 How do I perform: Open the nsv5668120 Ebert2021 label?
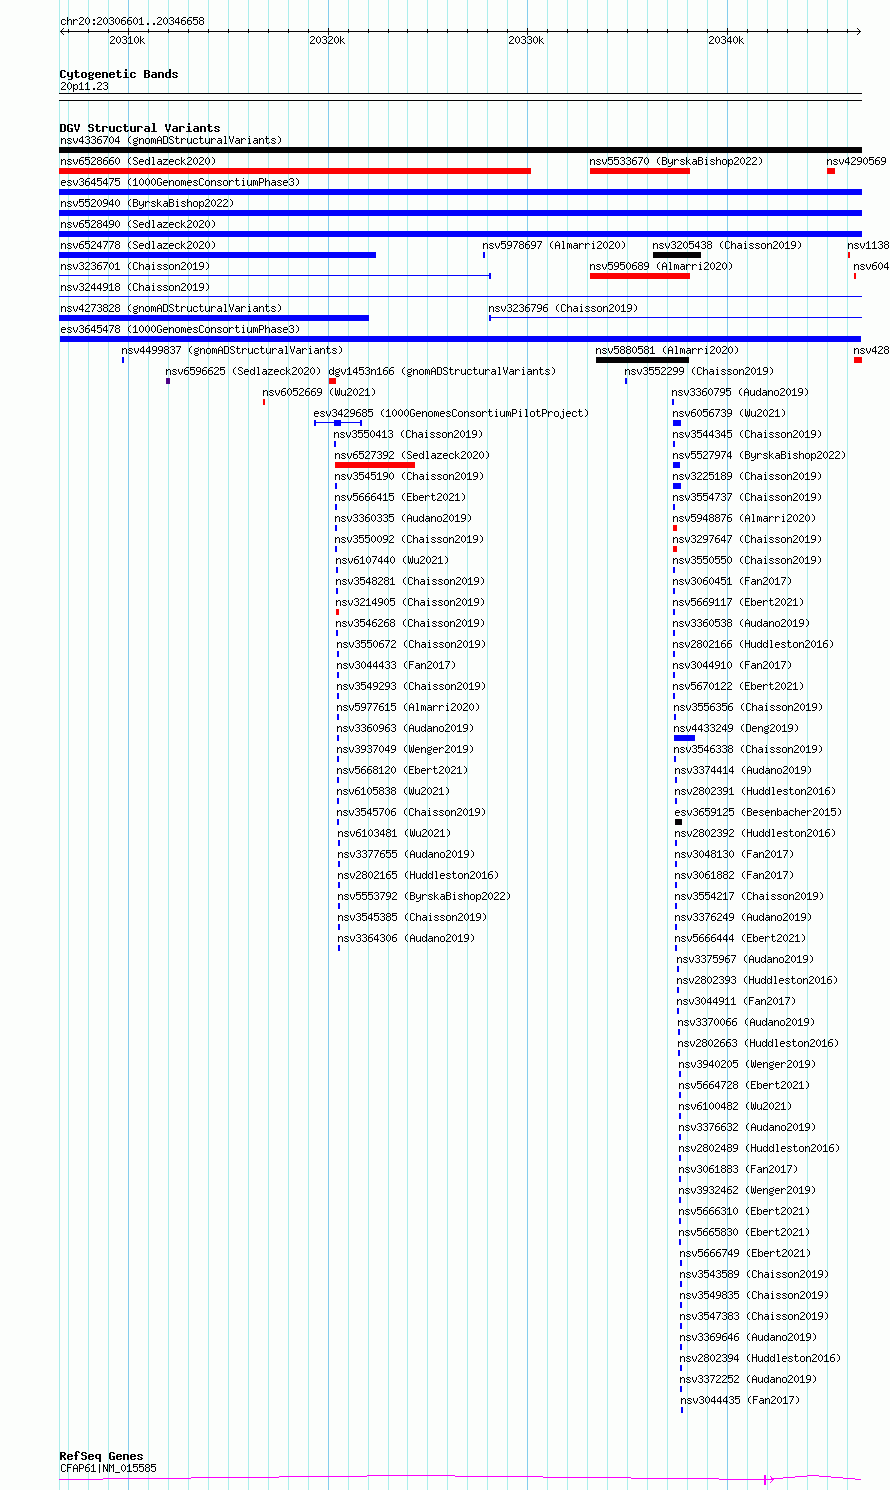click(x=402, y=770)
